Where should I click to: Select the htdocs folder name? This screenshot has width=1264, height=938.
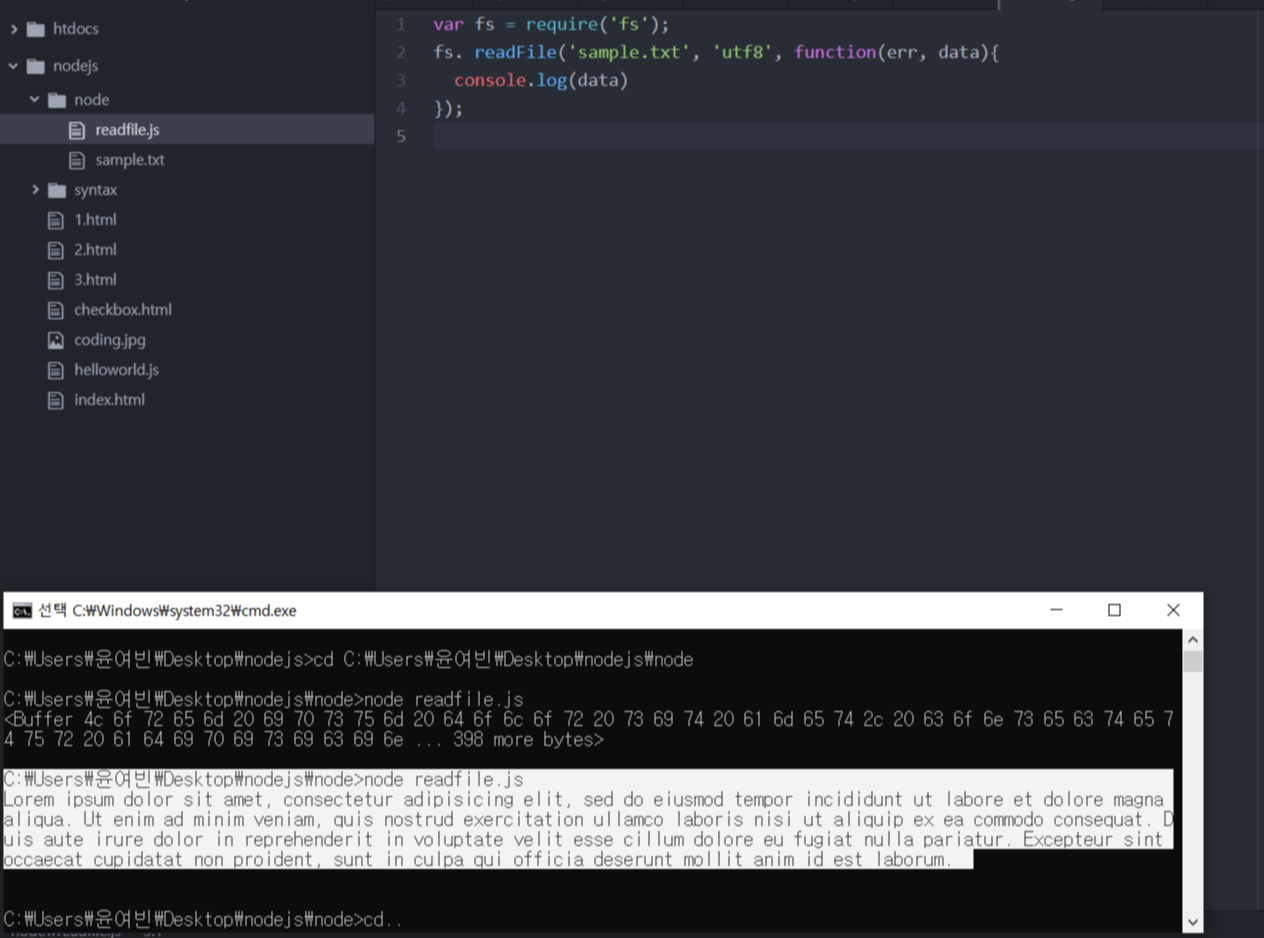[76, 29]
